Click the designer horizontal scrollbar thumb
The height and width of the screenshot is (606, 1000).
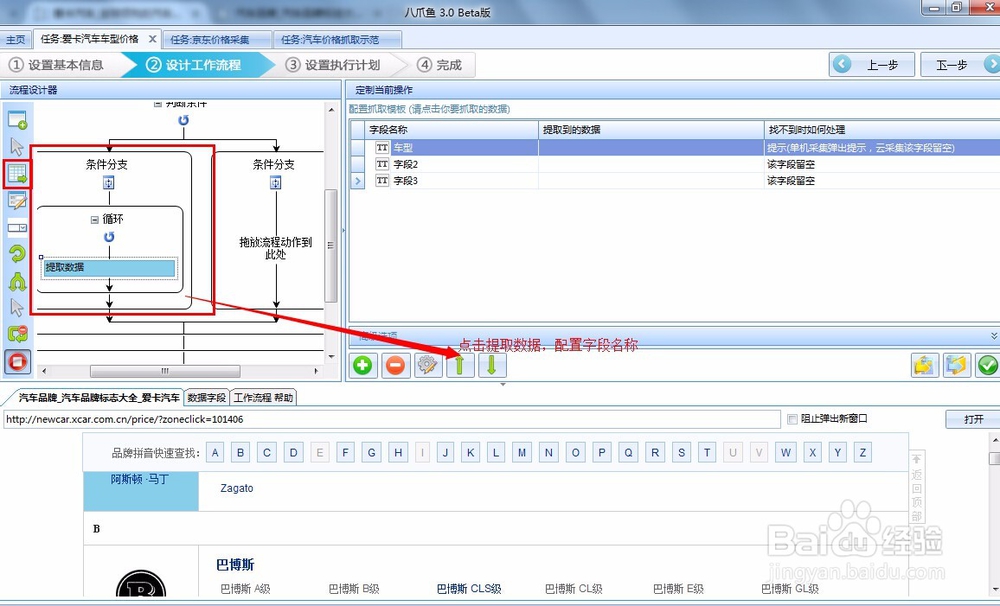165,371
